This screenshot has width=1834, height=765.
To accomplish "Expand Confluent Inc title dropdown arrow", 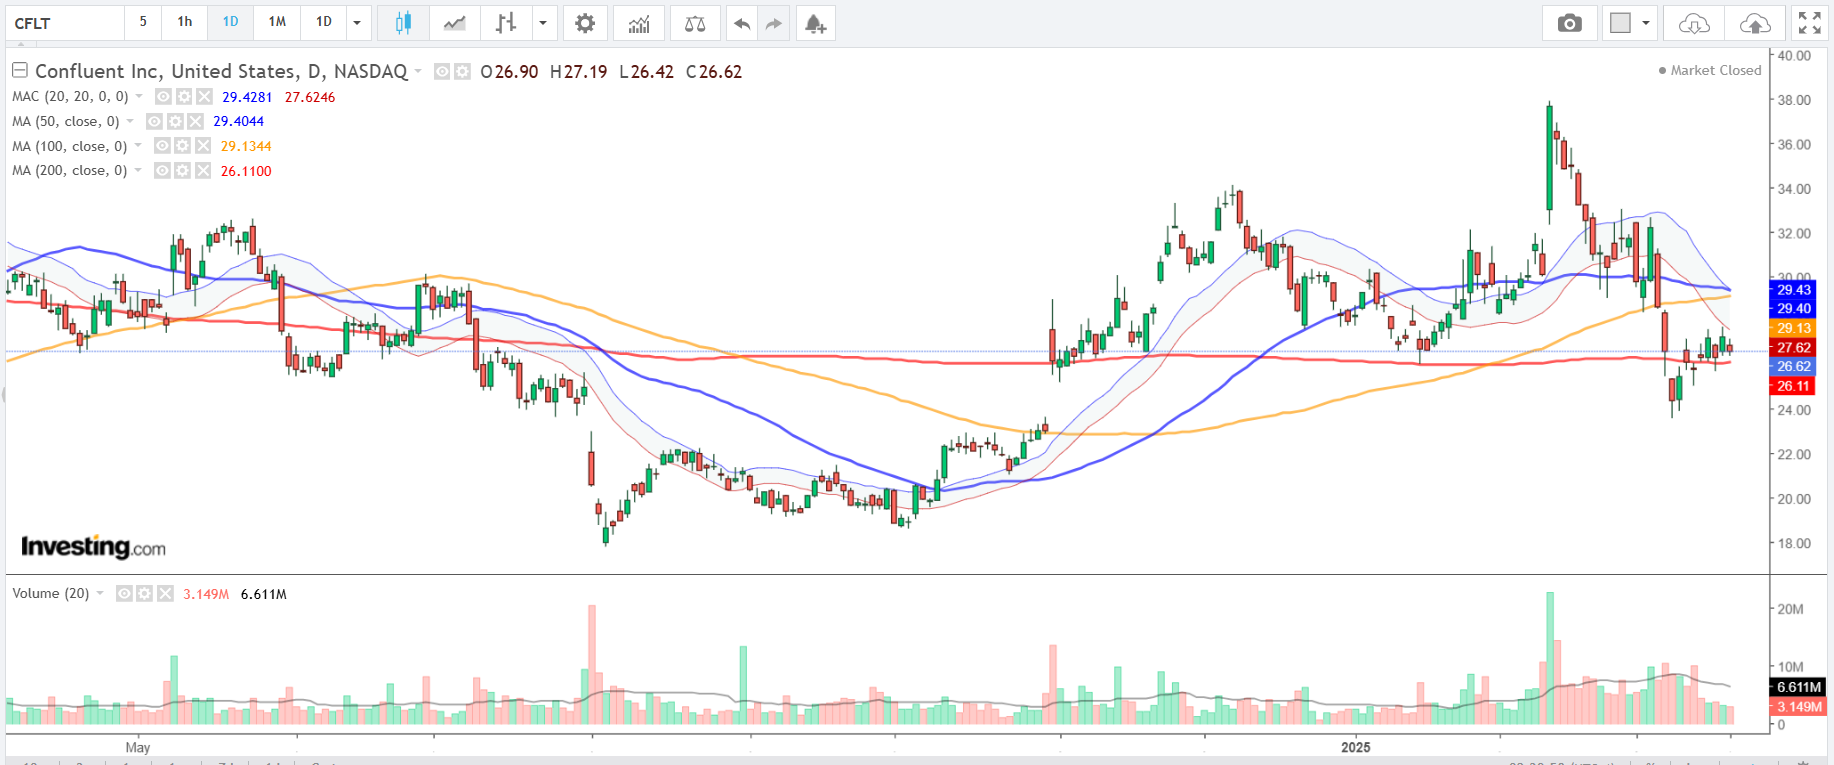I will tap(418, 71).
